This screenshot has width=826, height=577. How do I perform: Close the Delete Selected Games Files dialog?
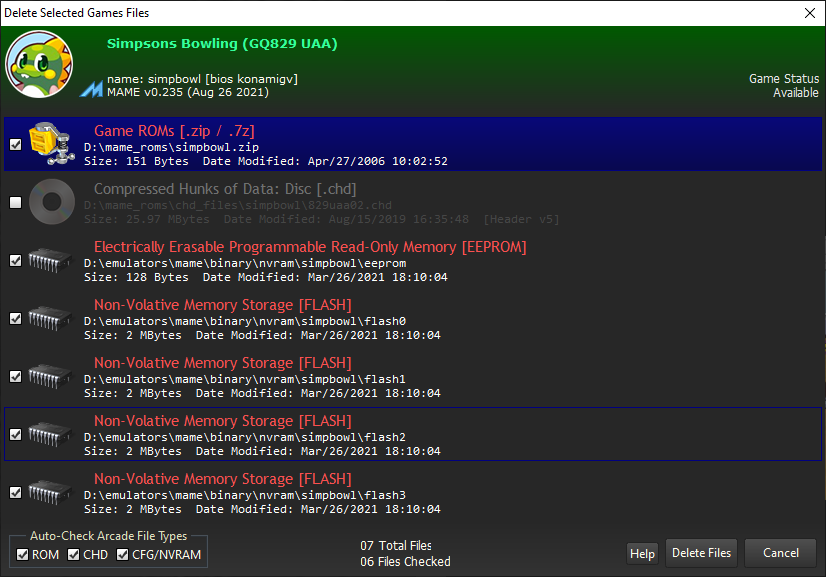810,13
